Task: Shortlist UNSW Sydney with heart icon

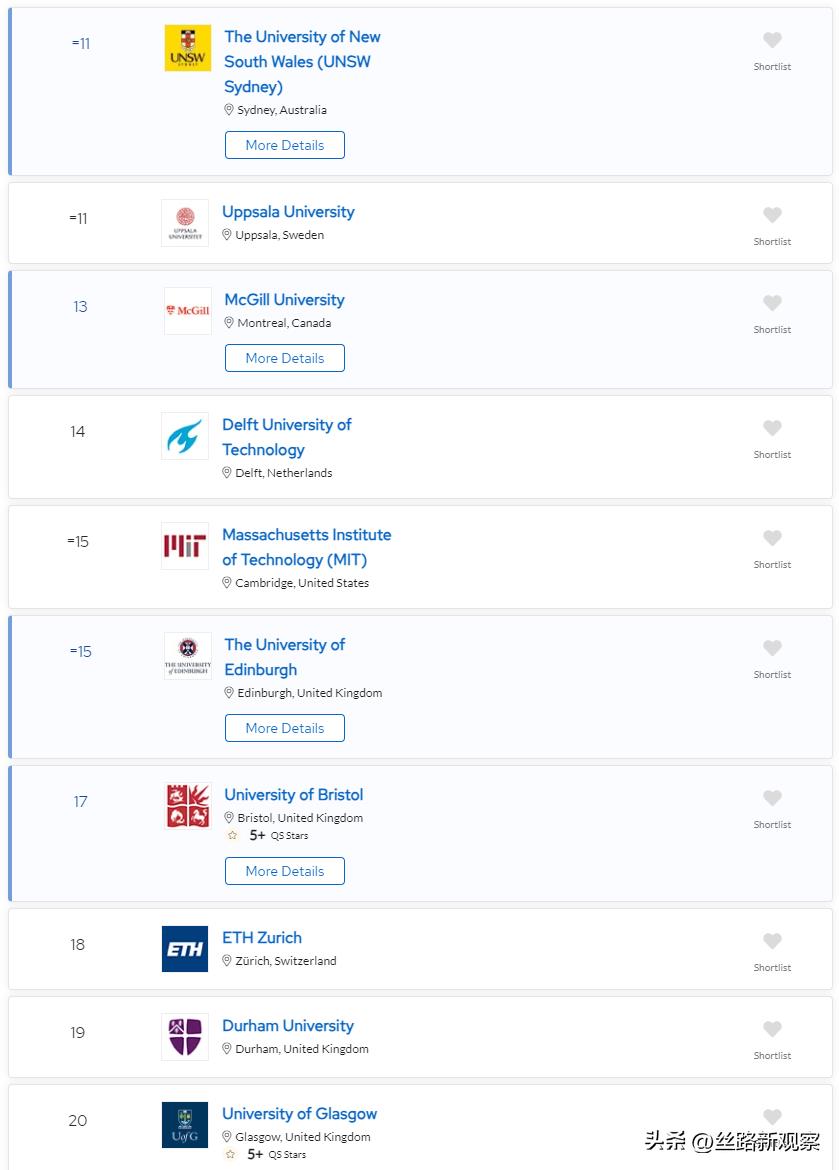Action: click(772, 41)
